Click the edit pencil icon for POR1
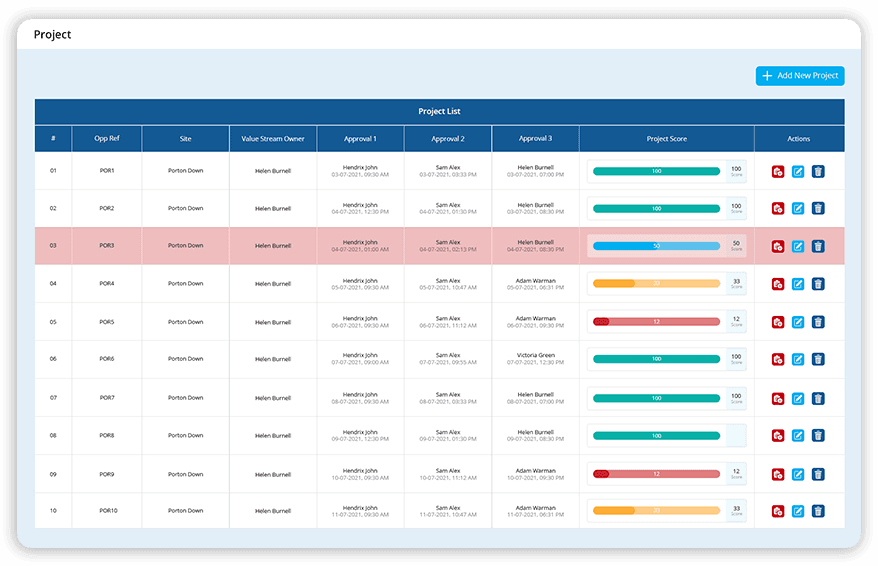 (798, 172)
